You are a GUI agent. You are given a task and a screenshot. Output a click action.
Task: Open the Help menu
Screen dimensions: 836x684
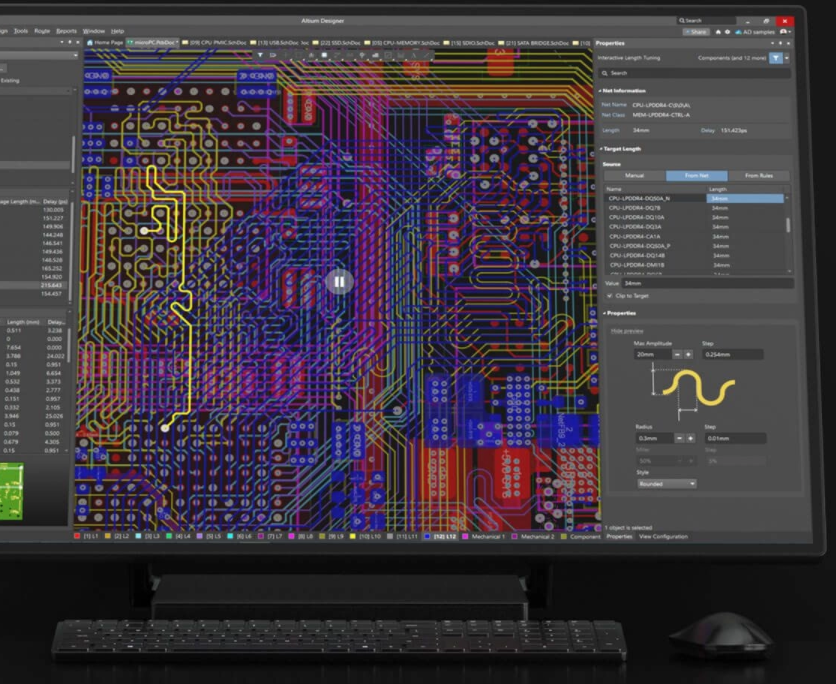[x=117, y=31]
